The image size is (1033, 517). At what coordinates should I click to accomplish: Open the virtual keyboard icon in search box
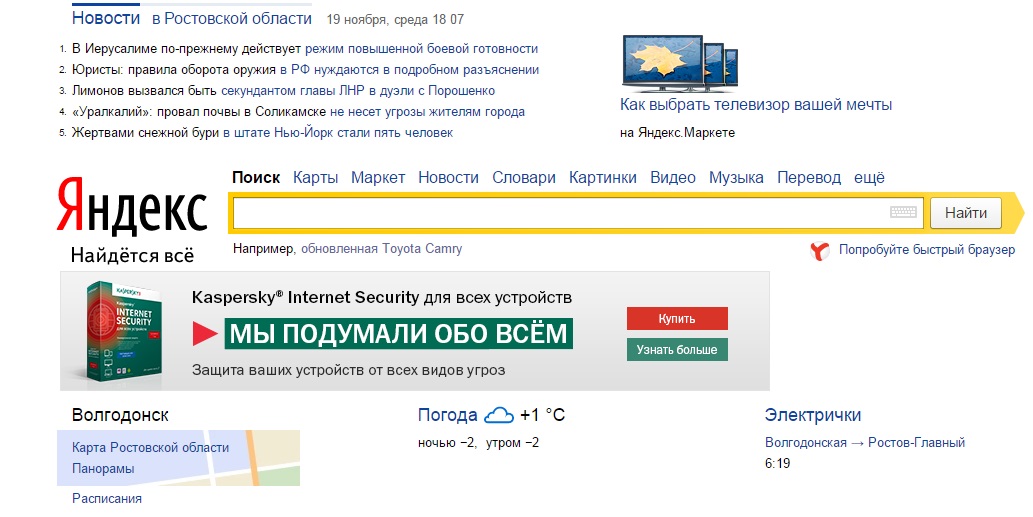tap(903, 212)
